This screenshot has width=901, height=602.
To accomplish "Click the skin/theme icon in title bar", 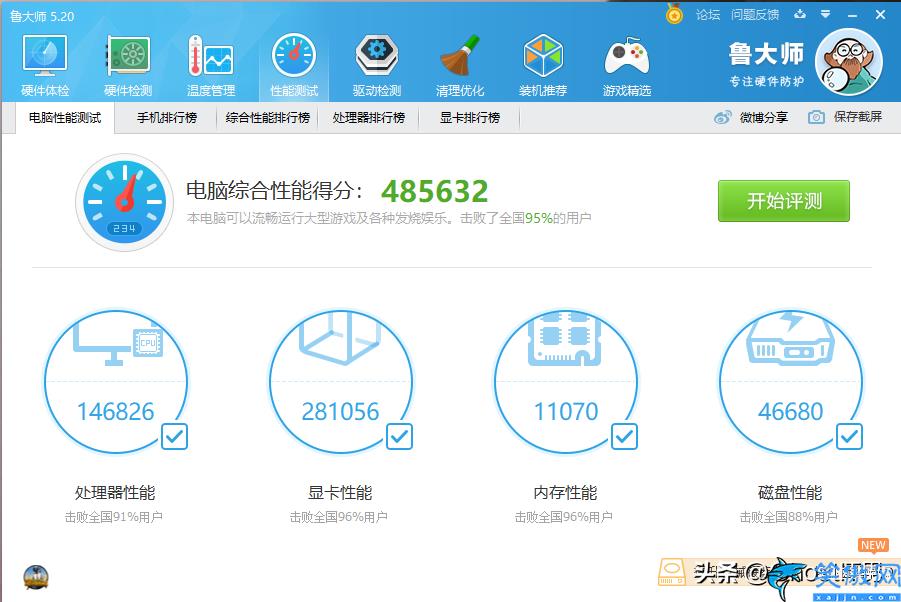I will [x=800, y=14].
